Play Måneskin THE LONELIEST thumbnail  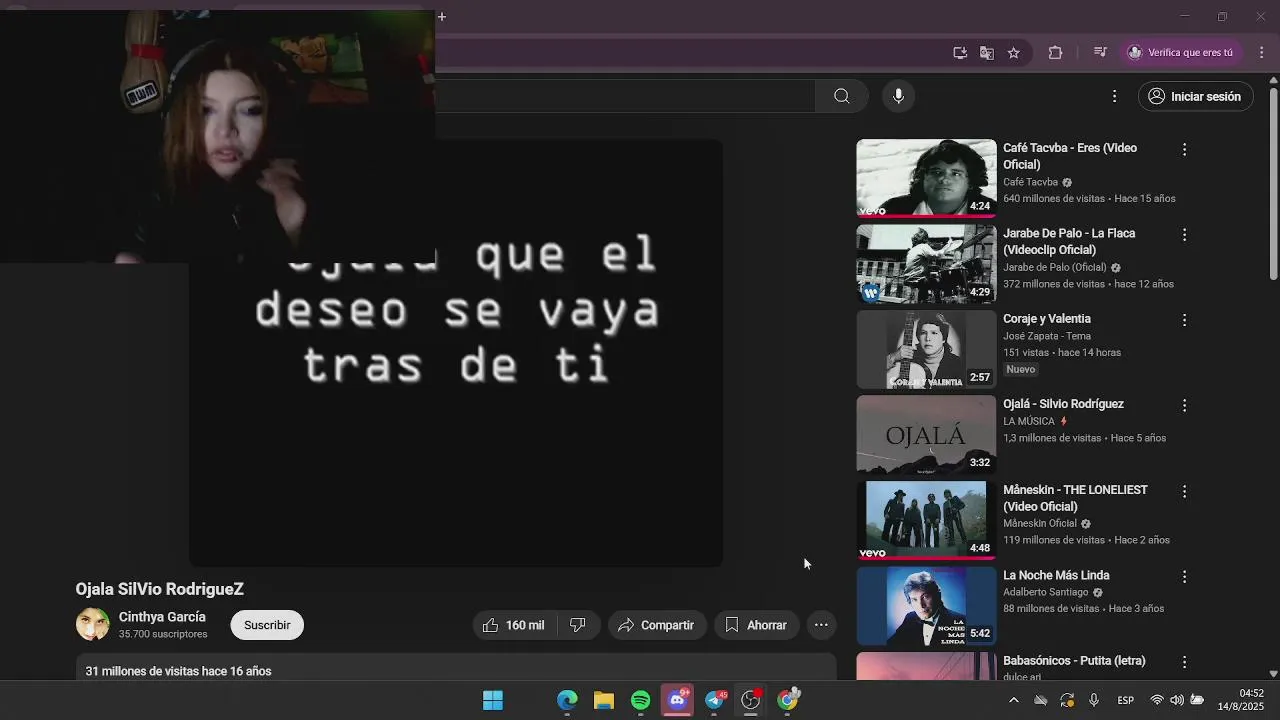pyautogui.click(x=926, y=520)
